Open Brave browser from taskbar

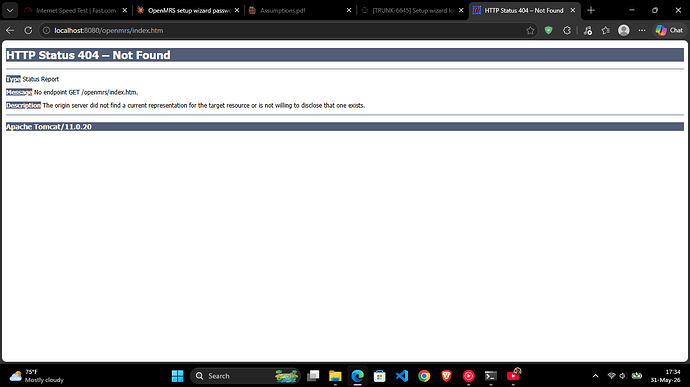pyautogui.click(x=446, y=376)
